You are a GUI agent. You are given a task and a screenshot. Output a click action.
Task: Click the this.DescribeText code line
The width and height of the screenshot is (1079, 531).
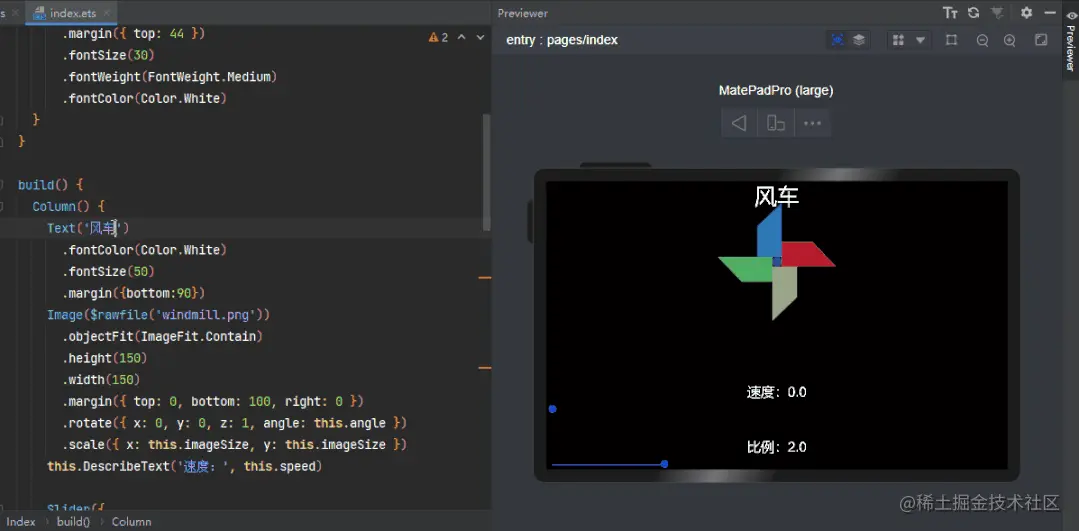point(184,466)
